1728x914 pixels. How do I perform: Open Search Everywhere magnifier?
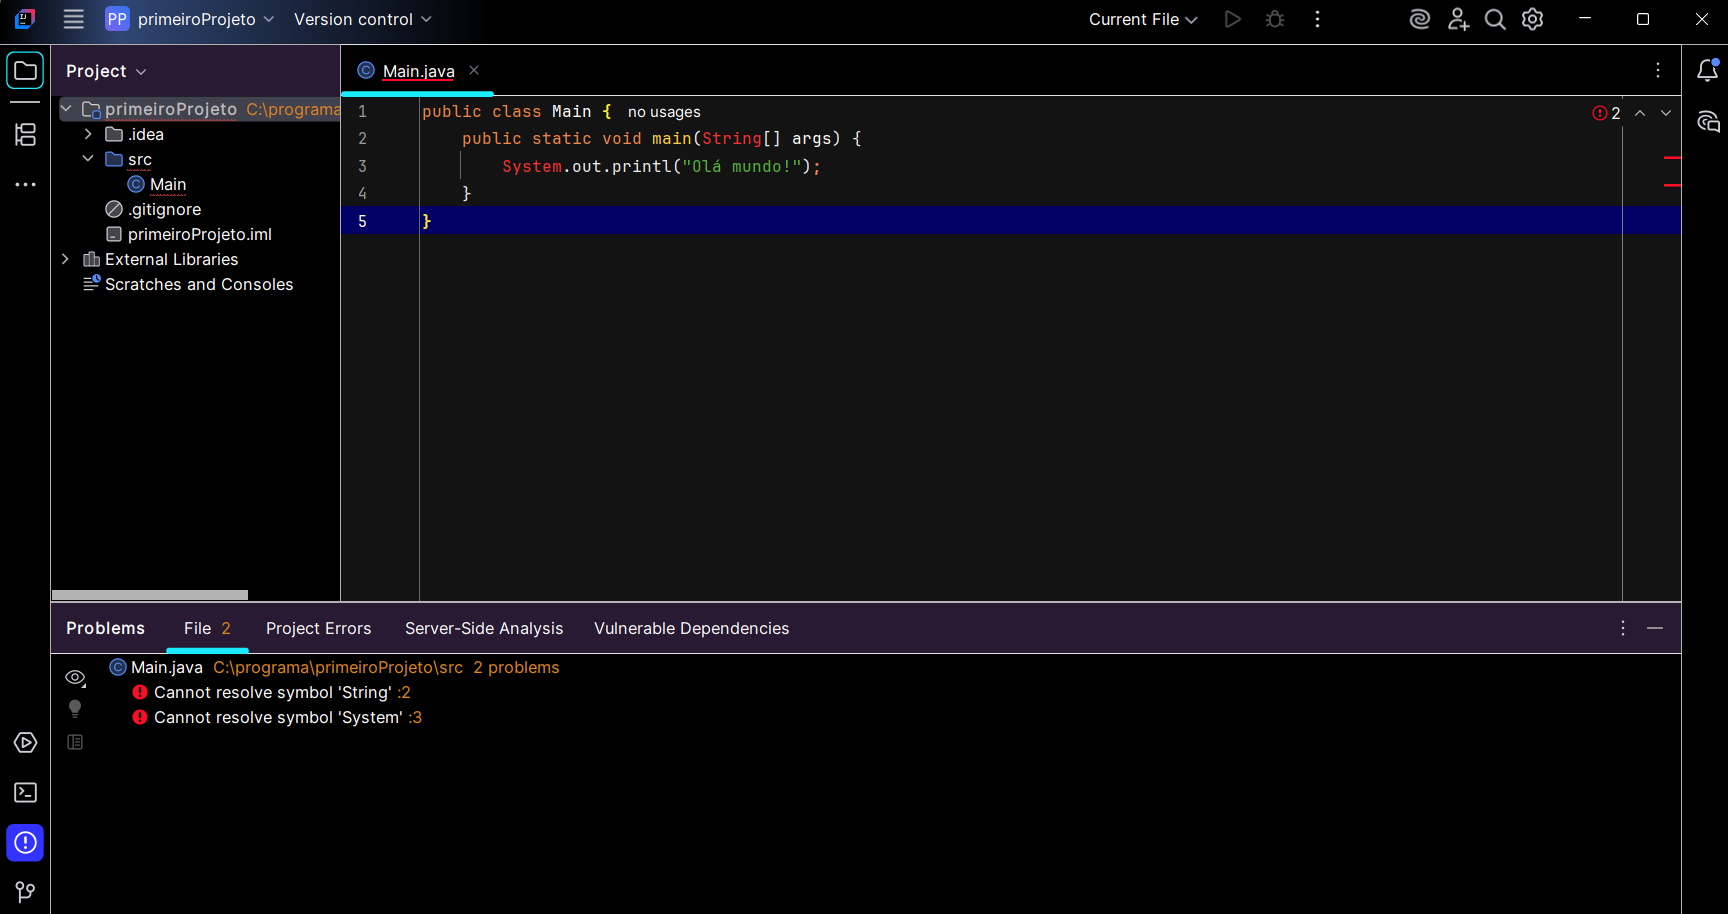[x=1495, y=19]
